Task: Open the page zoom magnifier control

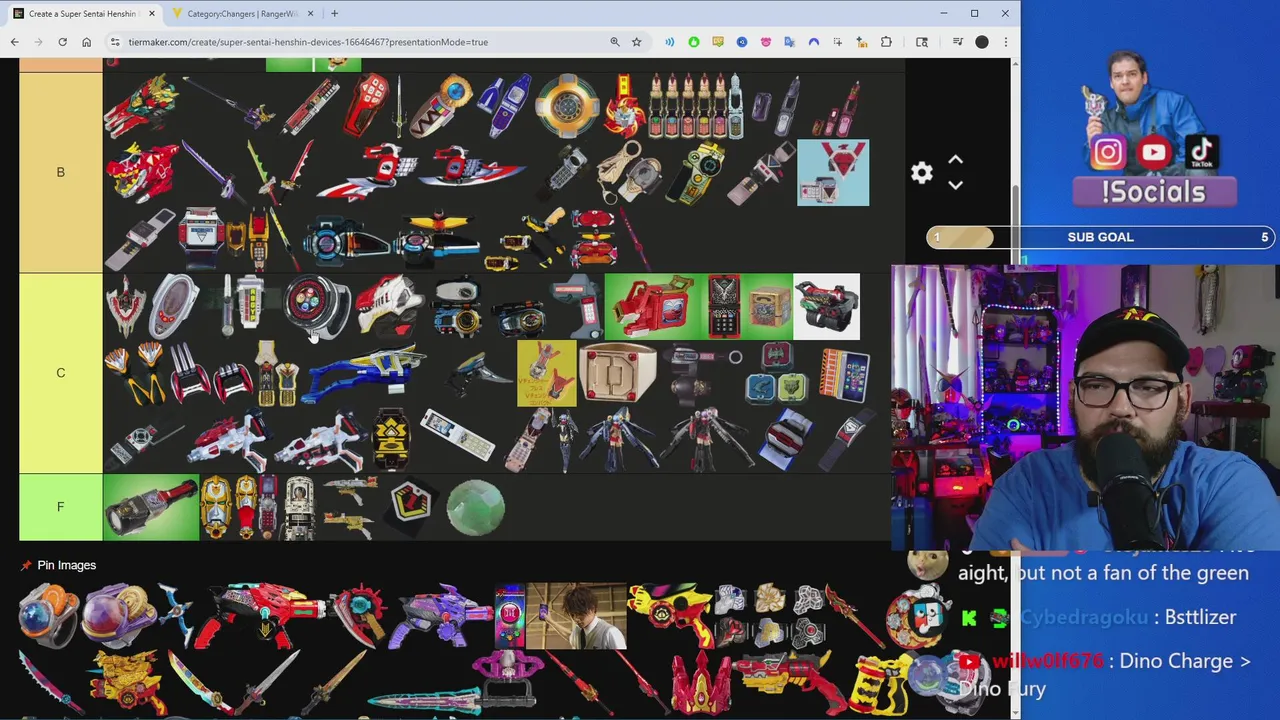Action: (614, 42)
